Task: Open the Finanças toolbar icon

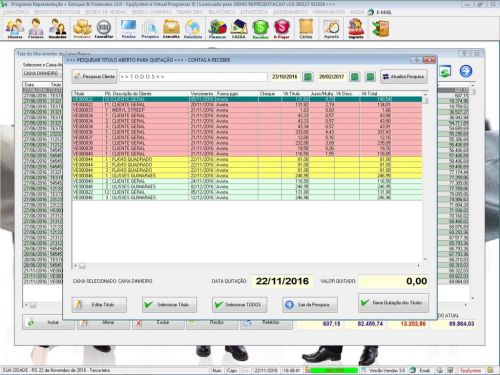Action: coord(217,28)
